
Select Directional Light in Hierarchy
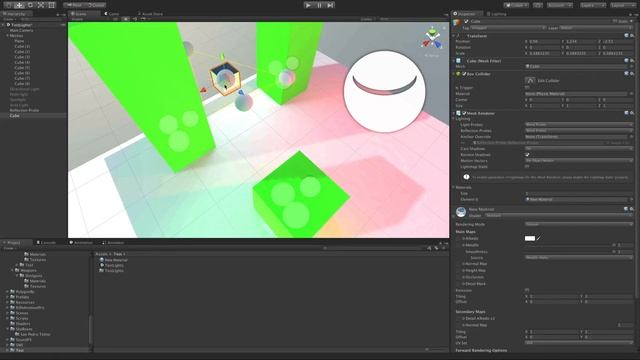(x=24, y=89)
